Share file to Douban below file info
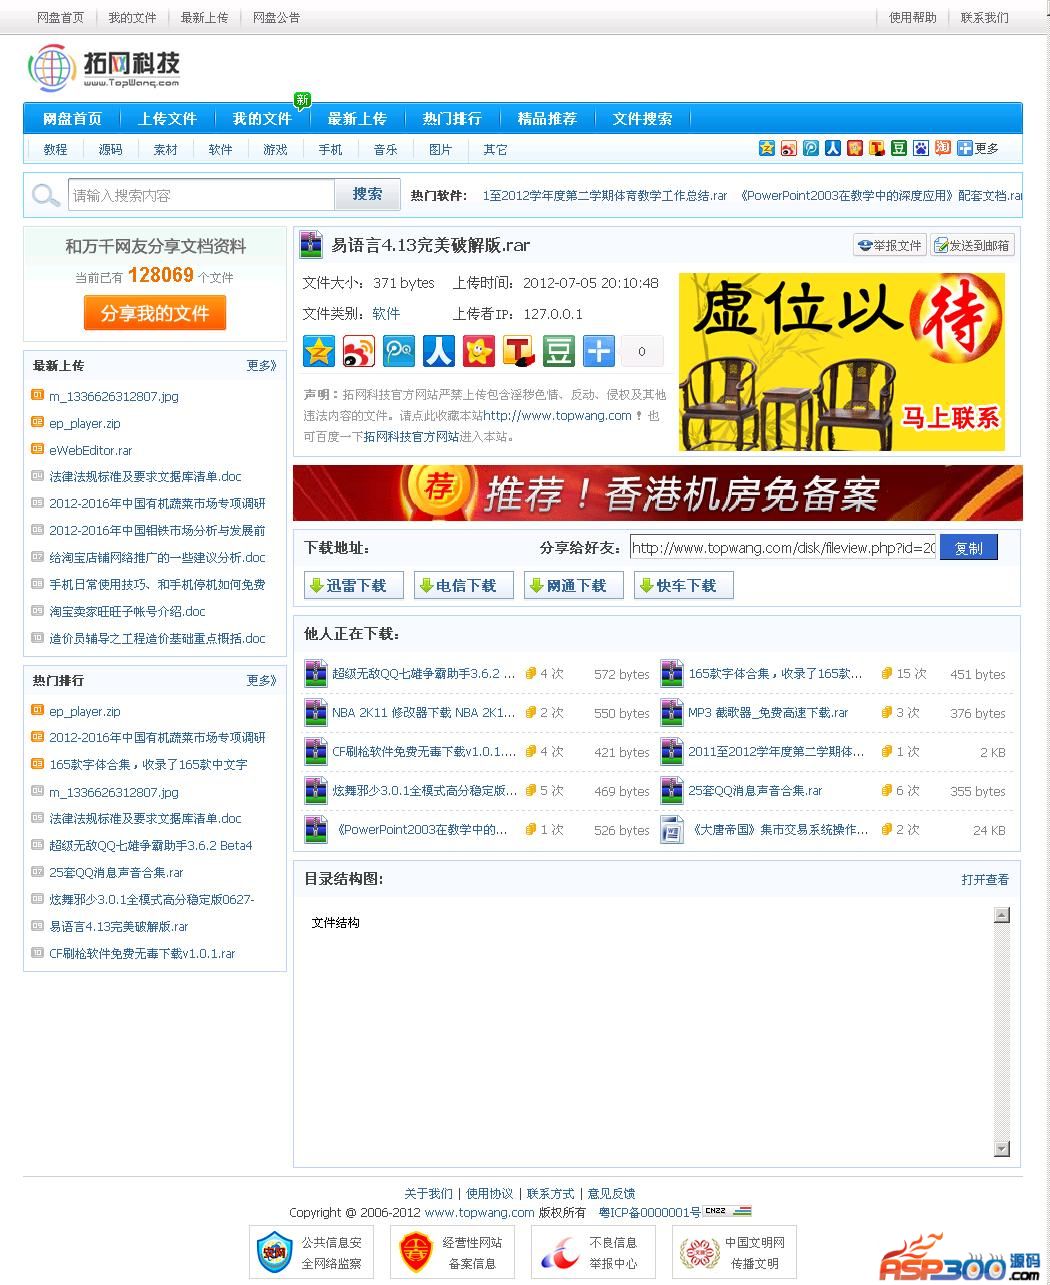This screenshot has width=1050, height=1285. (559, 351)
